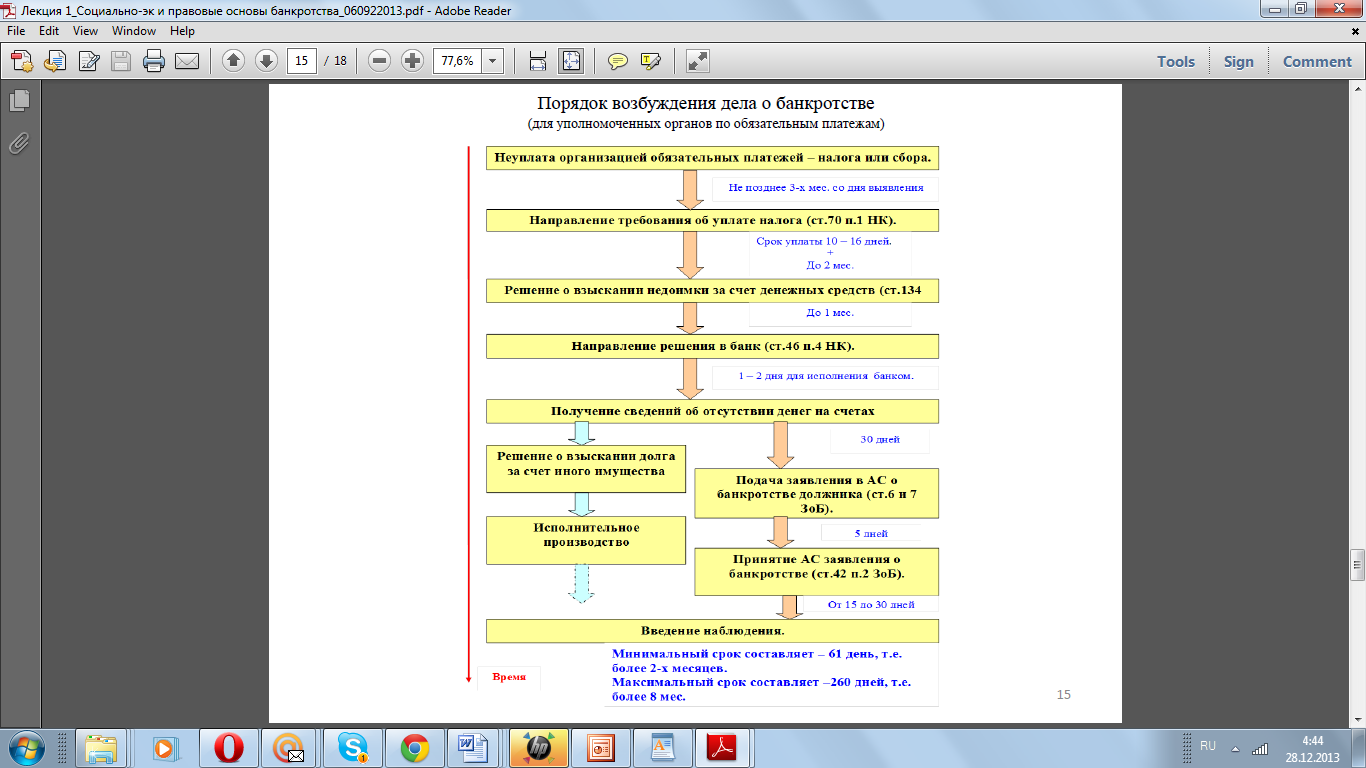
Task: Click the page number input field
Action: [301, 61]
